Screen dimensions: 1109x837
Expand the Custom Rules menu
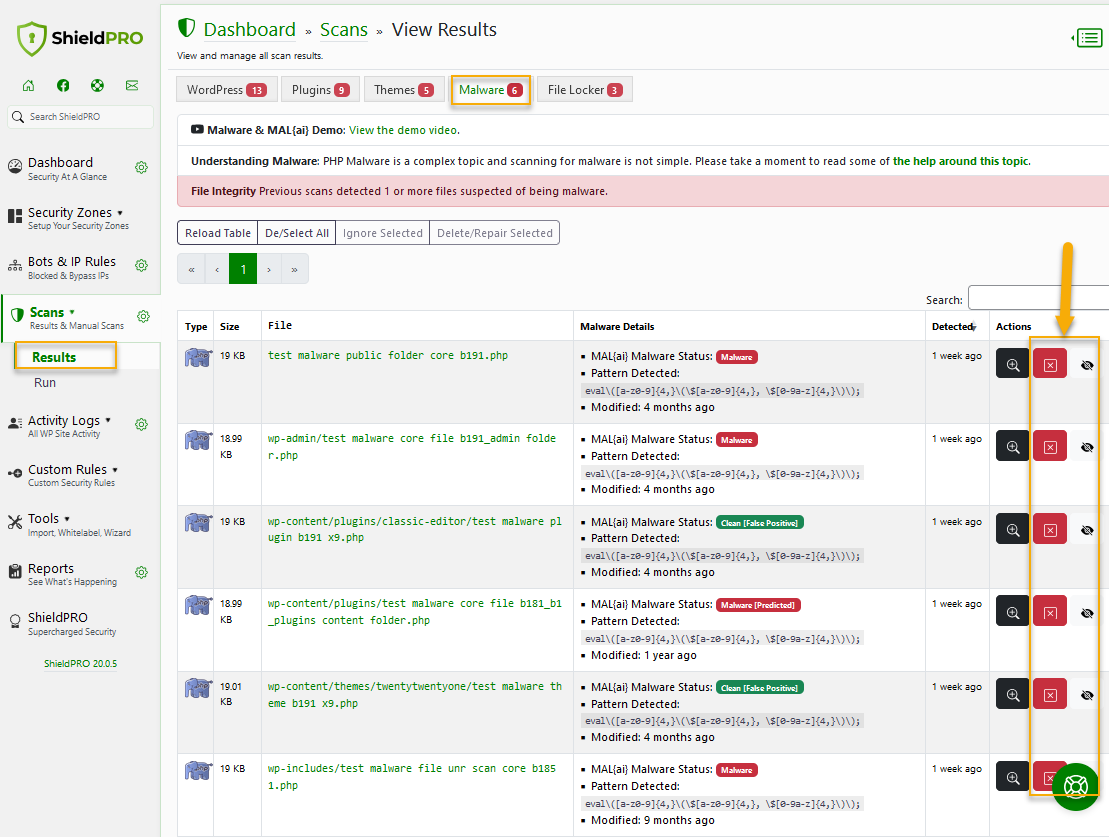coord(72,475)
